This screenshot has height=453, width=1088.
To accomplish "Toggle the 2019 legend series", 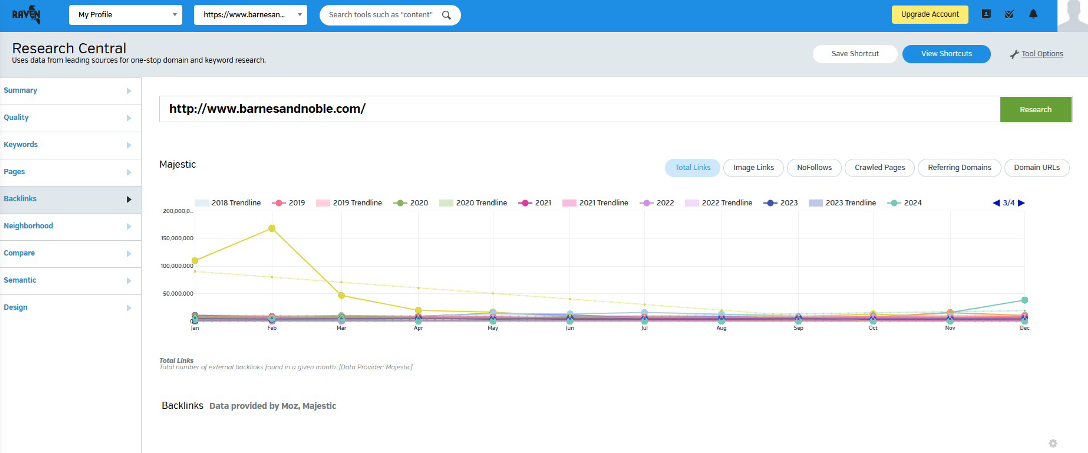I will click(287, 203).
